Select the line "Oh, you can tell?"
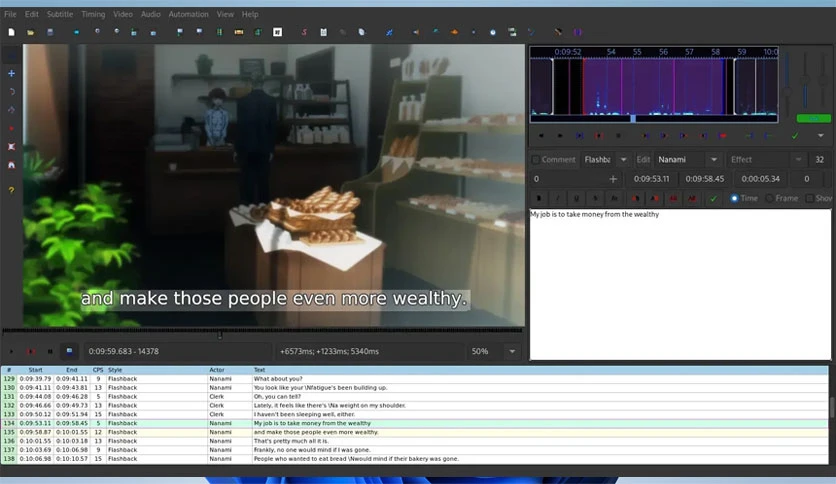This screenshot has width=836, height=484. pyautogui.click(x=415, y=397)
